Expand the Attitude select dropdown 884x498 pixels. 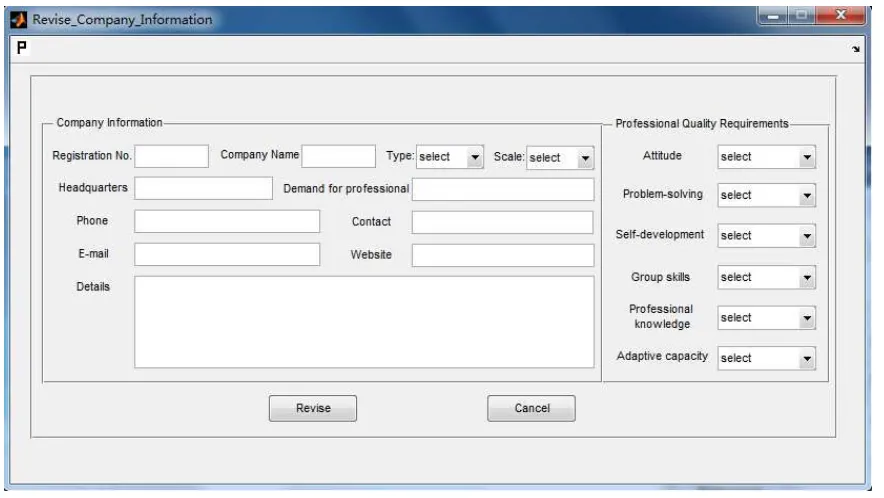[766, 157]
